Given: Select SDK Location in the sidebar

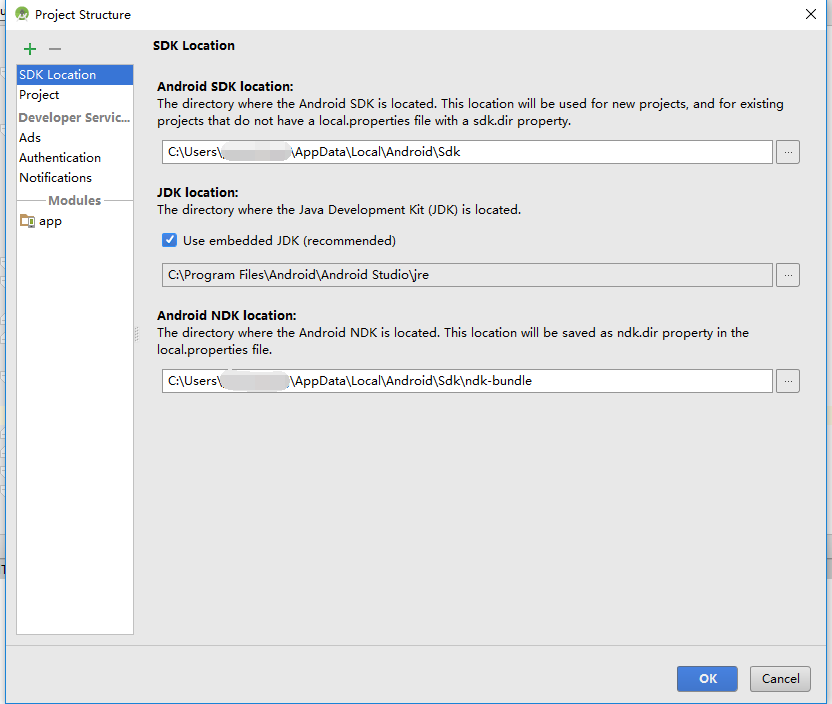Looking at the screenshot, I should point(75,75).
